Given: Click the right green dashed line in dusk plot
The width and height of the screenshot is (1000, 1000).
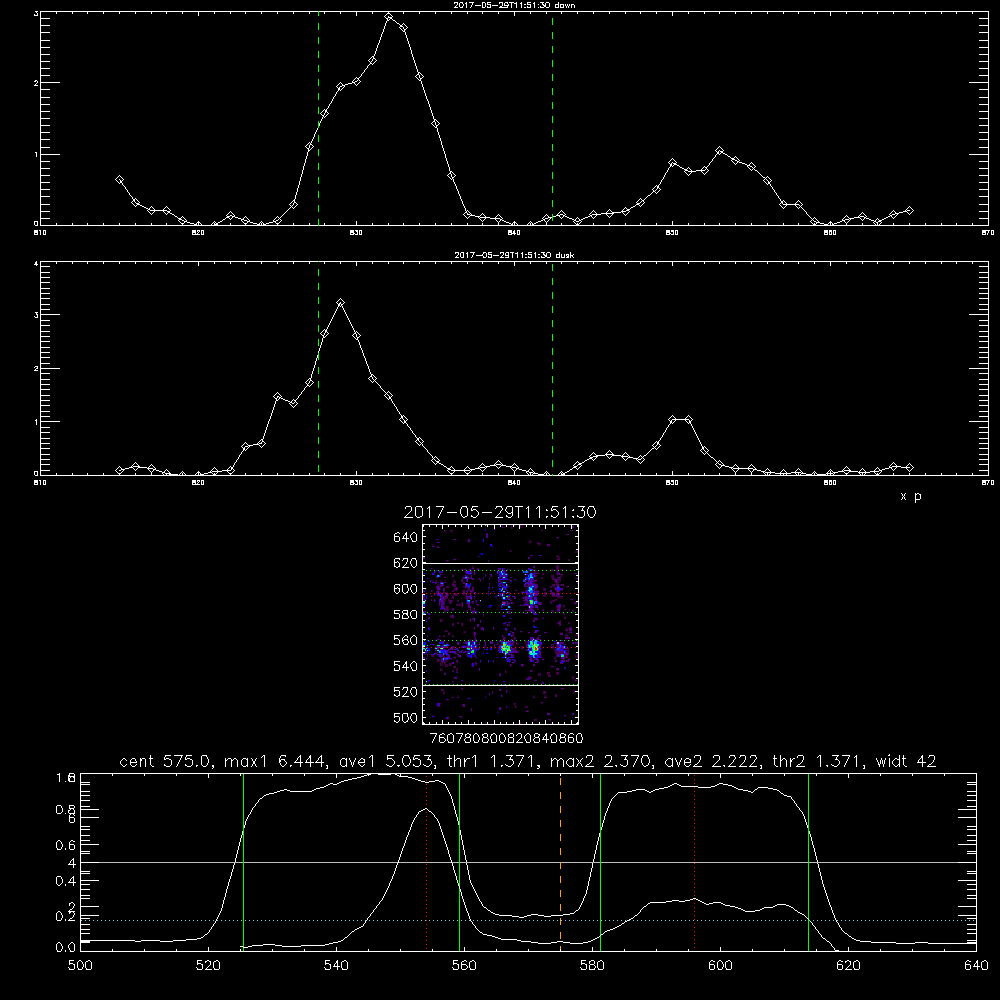Looking at the screenshot, I should tap(552, 369).
